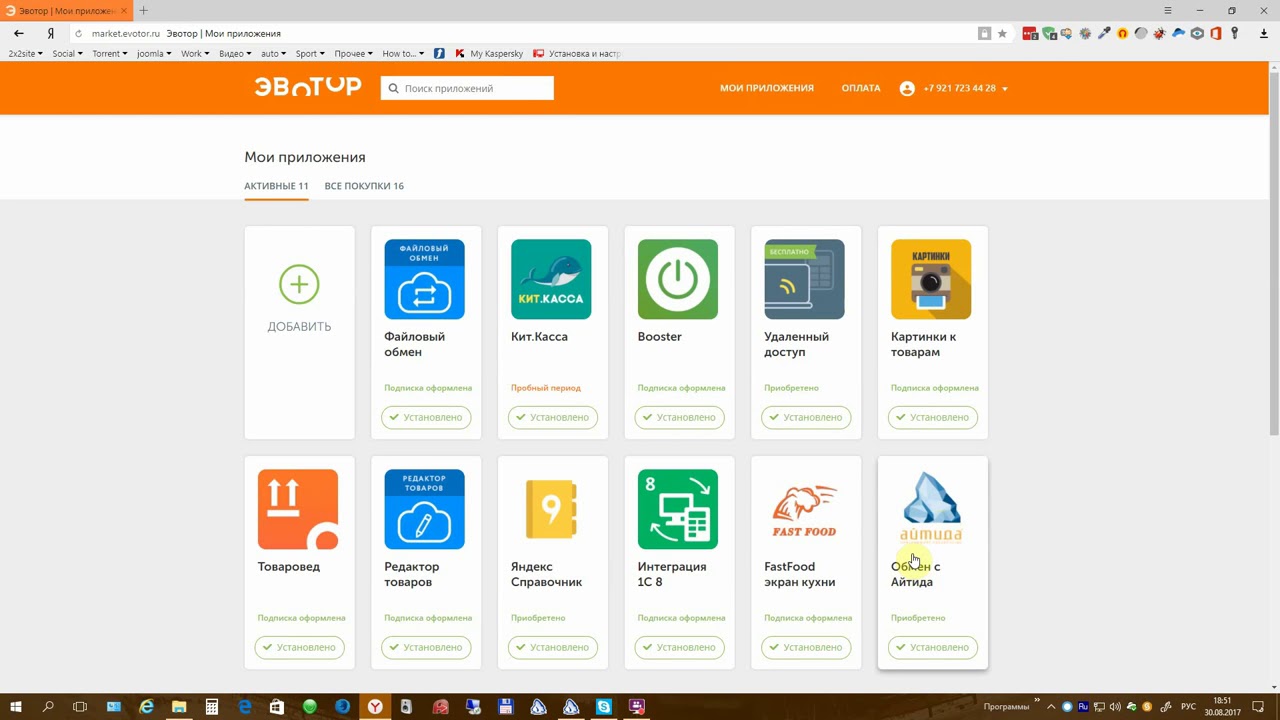This screenshot has height=720, width=1280.
Task: Click the user account avatar icon
Action: 907,88
